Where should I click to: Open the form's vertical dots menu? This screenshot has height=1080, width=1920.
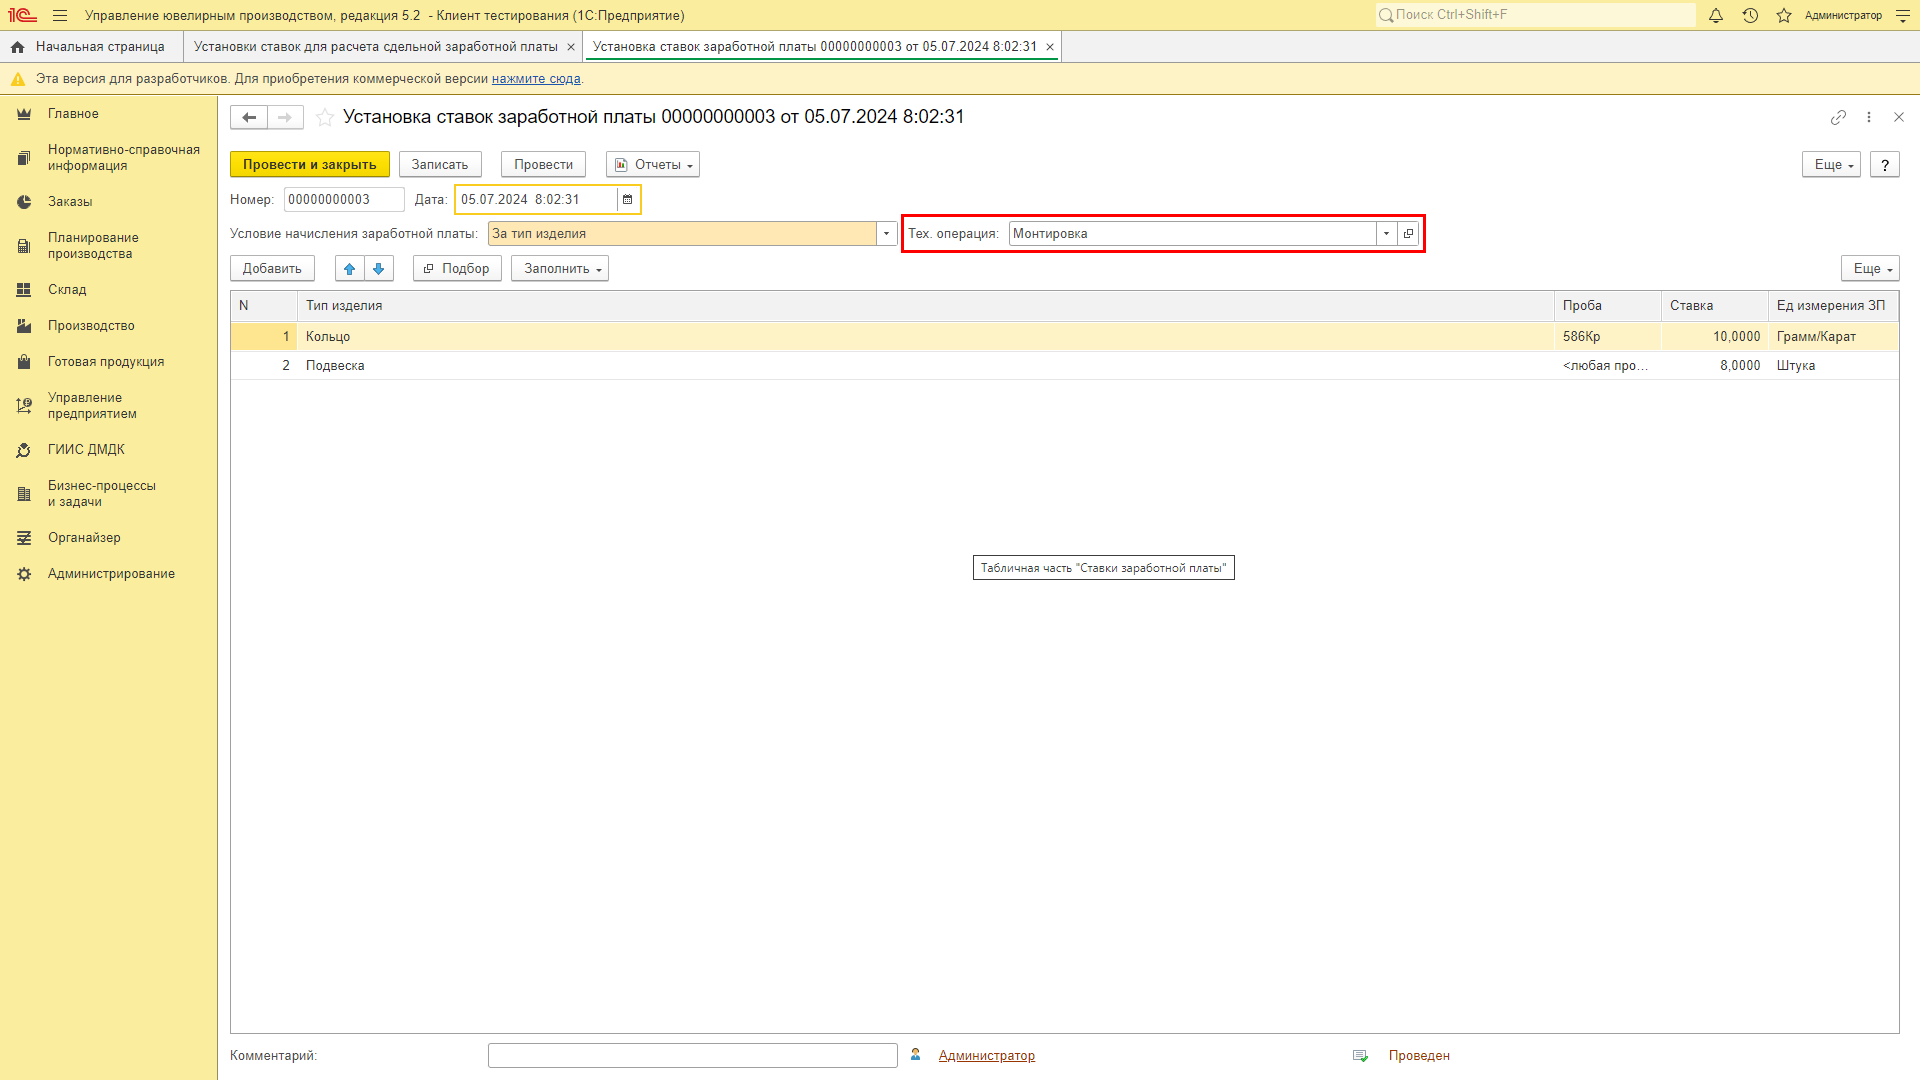(x=1869, y=117)
